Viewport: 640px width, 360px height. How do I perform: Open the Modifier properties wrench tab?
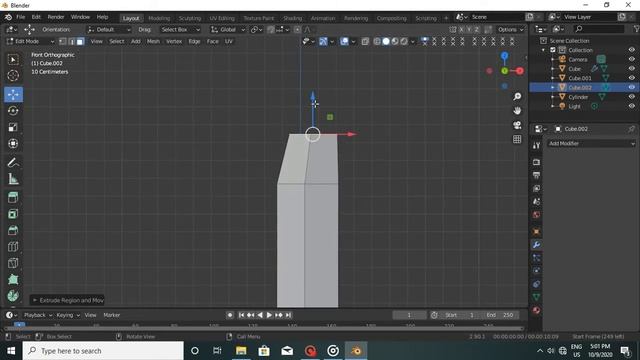(536, 244)
